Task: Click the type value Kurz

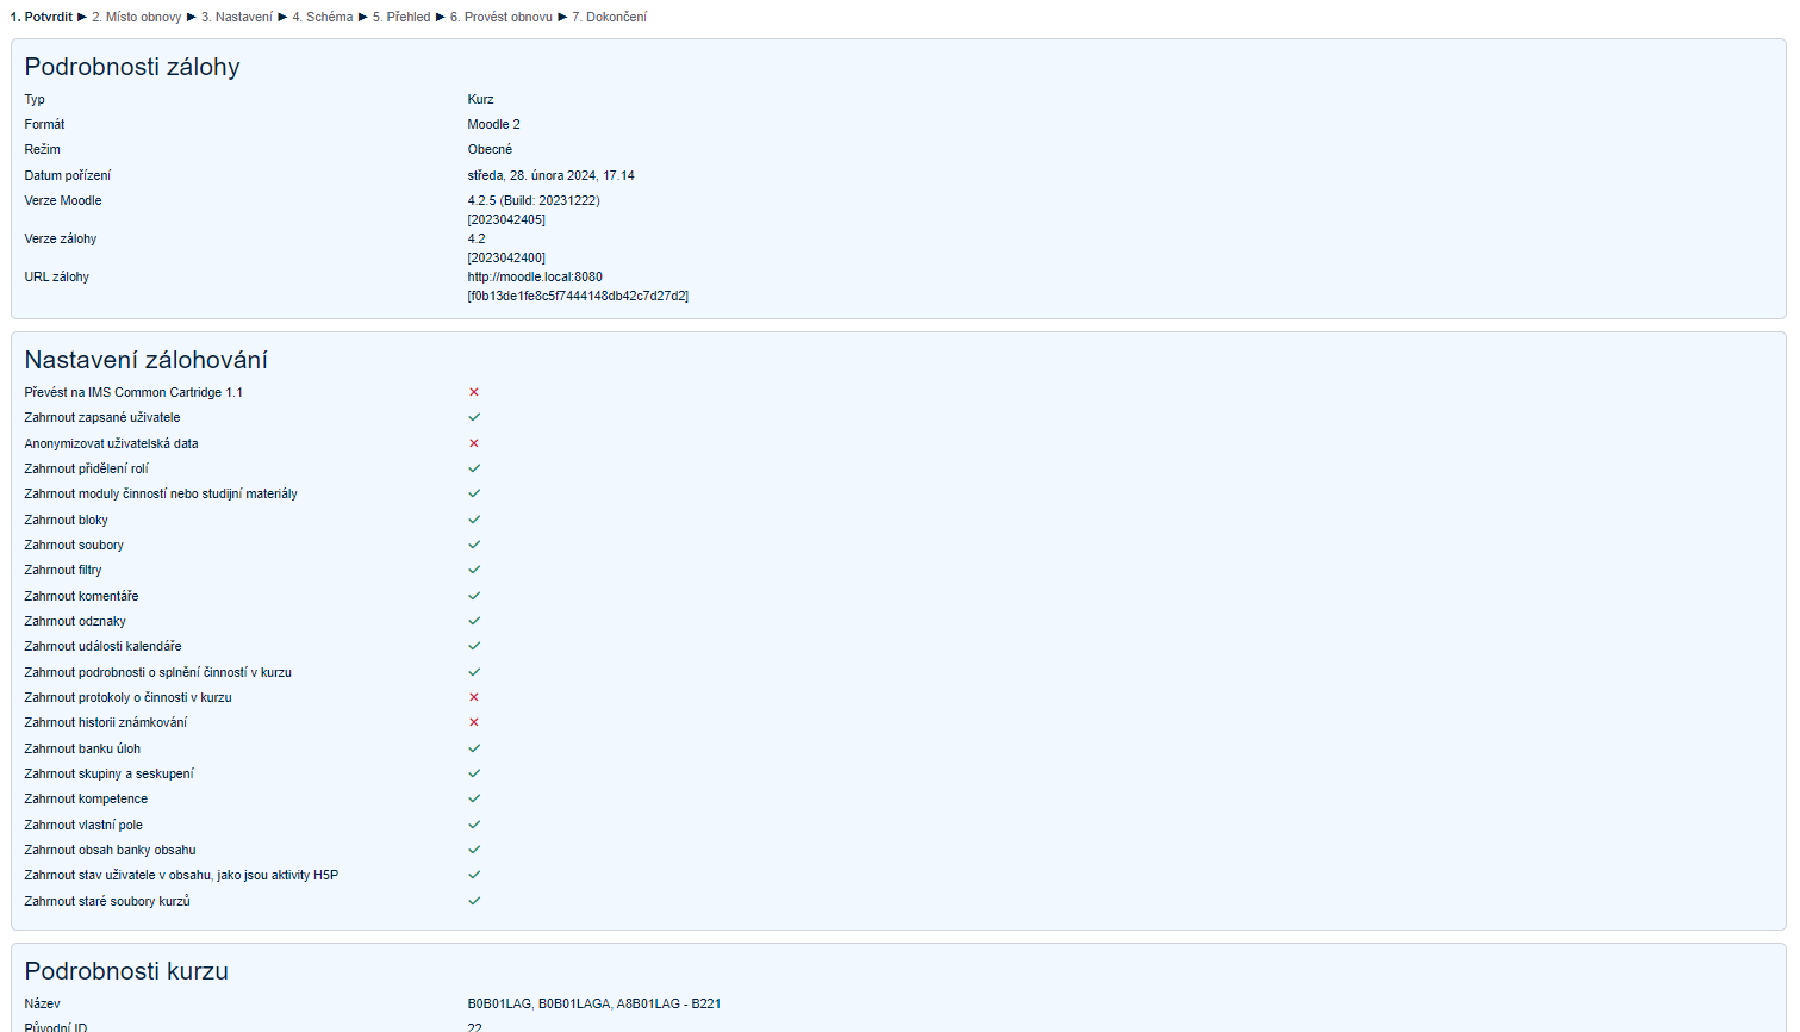Action: (x=481, y=99)
